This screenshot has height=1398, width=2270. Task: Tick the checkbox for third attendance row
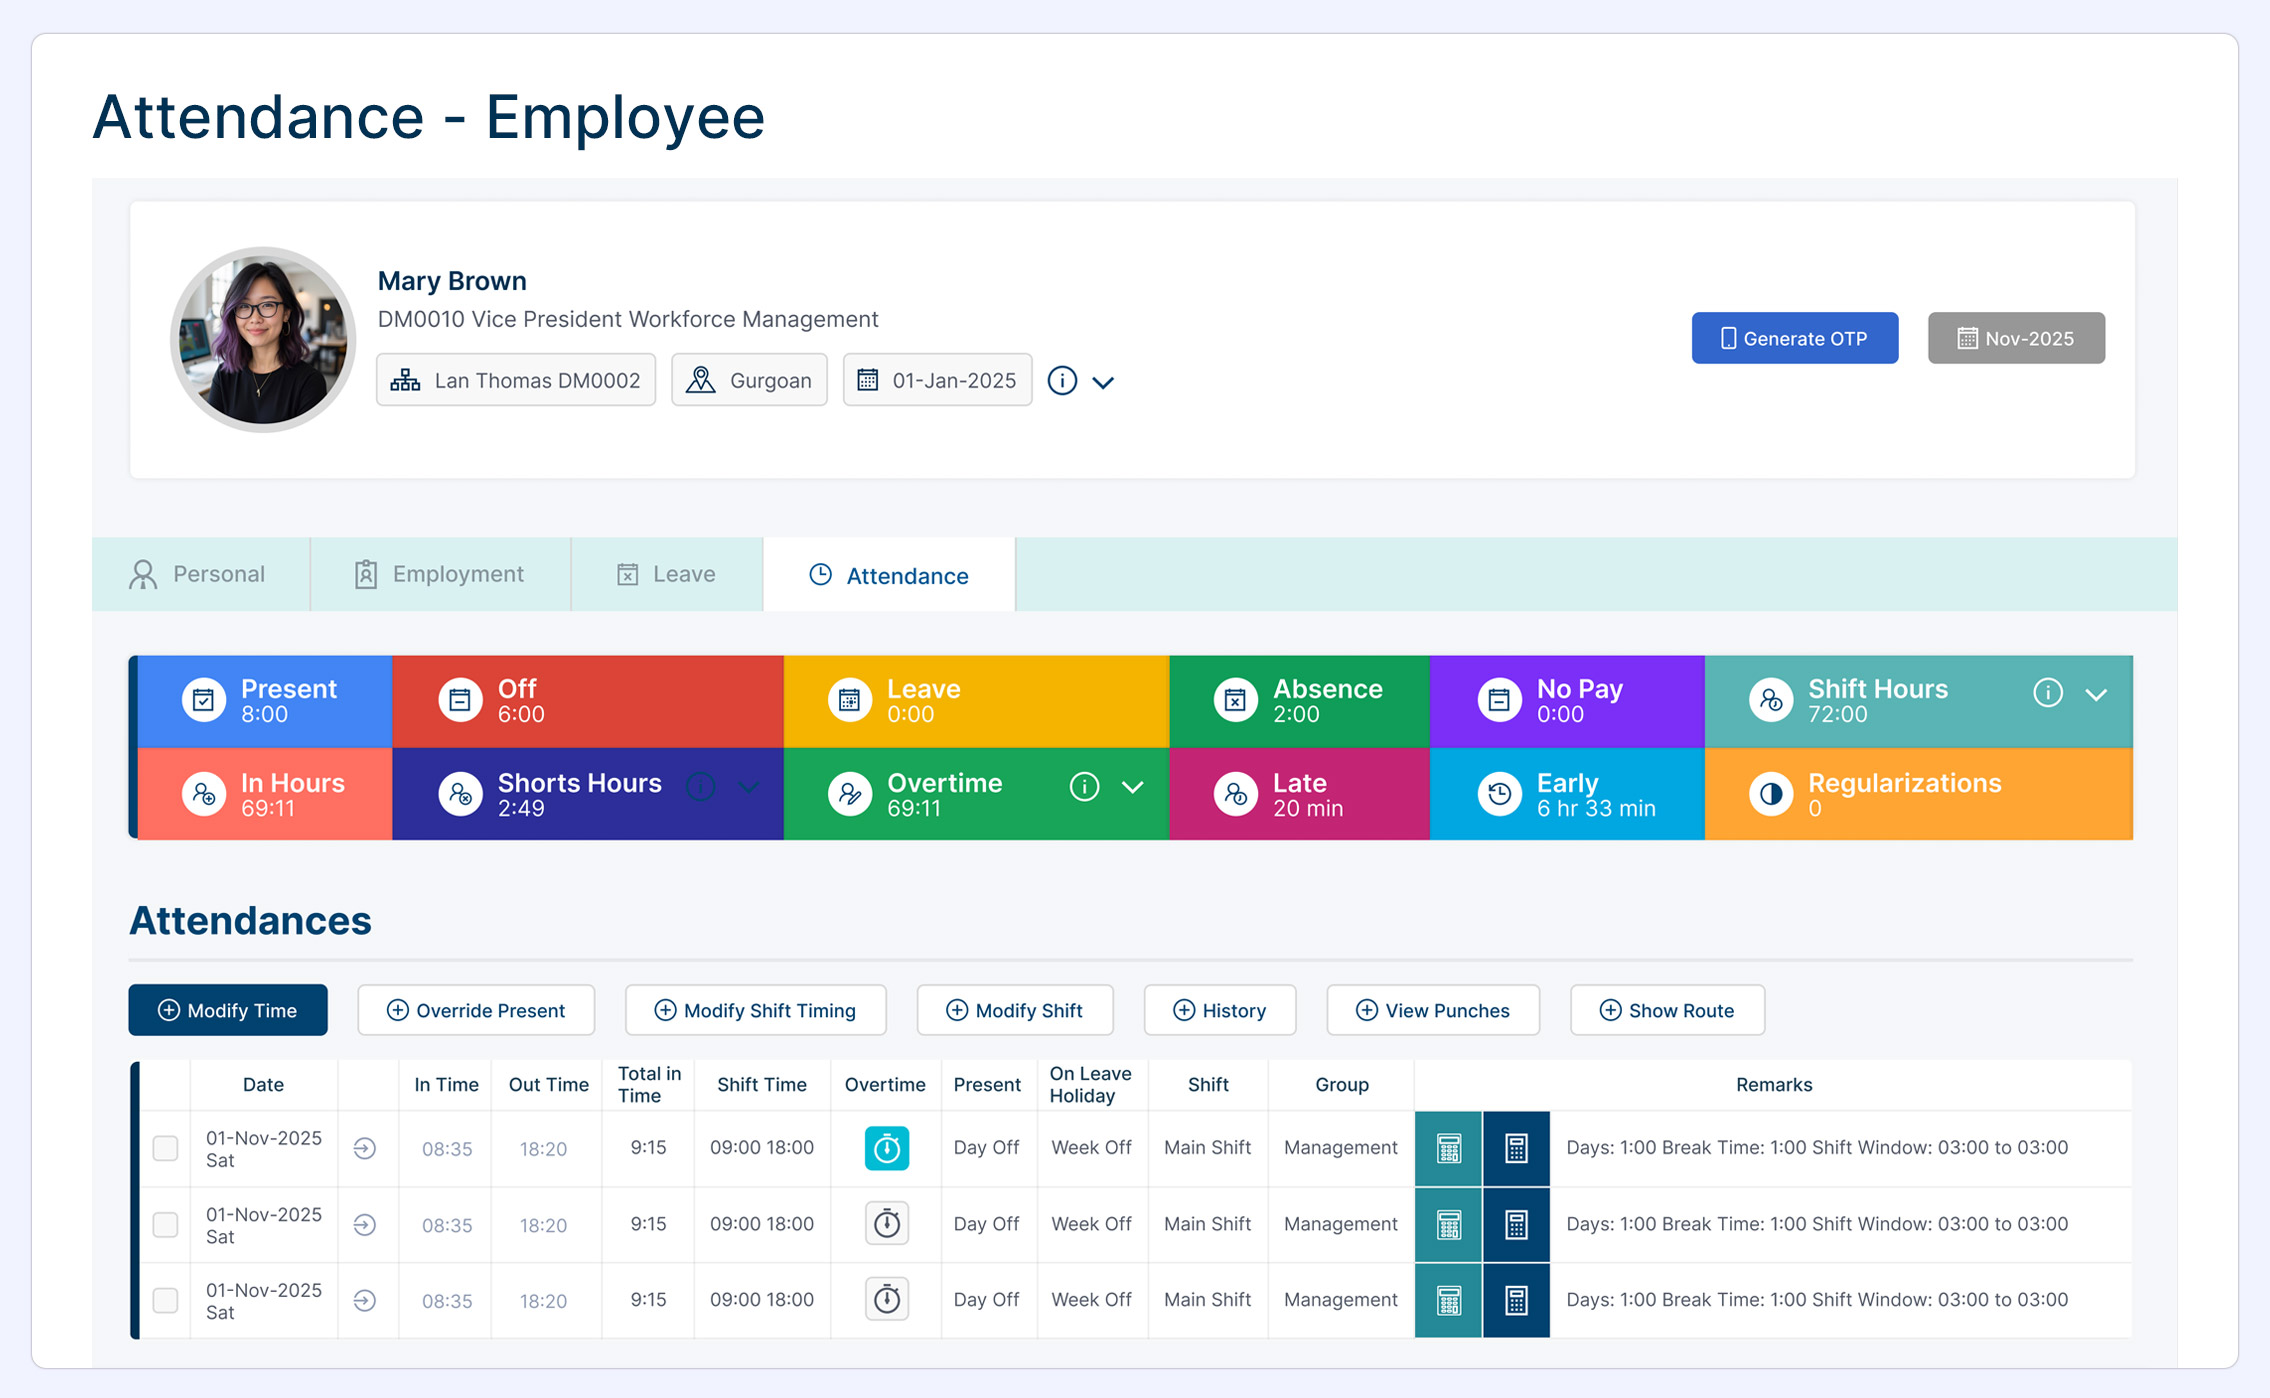point(166,1300)
